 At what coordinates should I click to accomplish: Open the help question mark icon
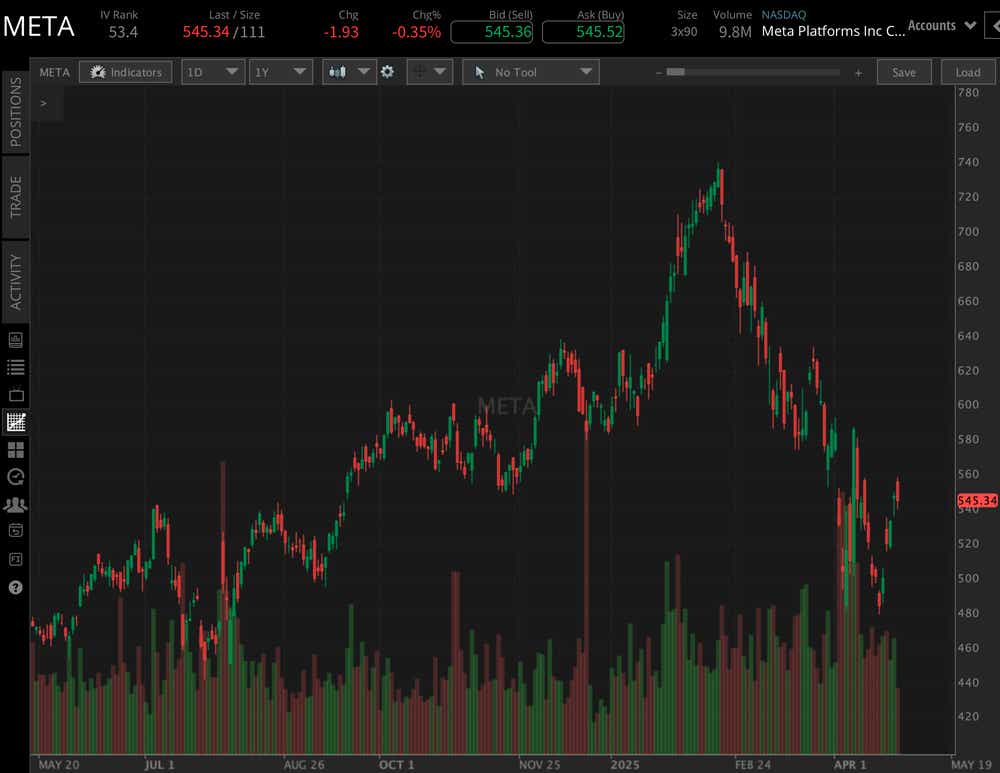click(16, 587)
